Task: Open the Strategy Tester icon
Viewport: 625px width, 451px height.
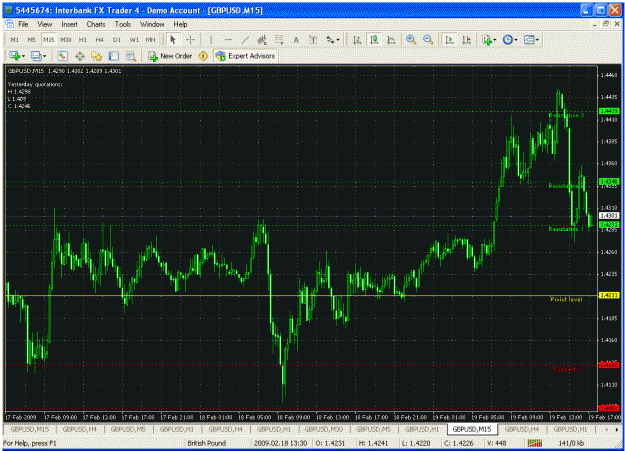Action: point(131,56)
